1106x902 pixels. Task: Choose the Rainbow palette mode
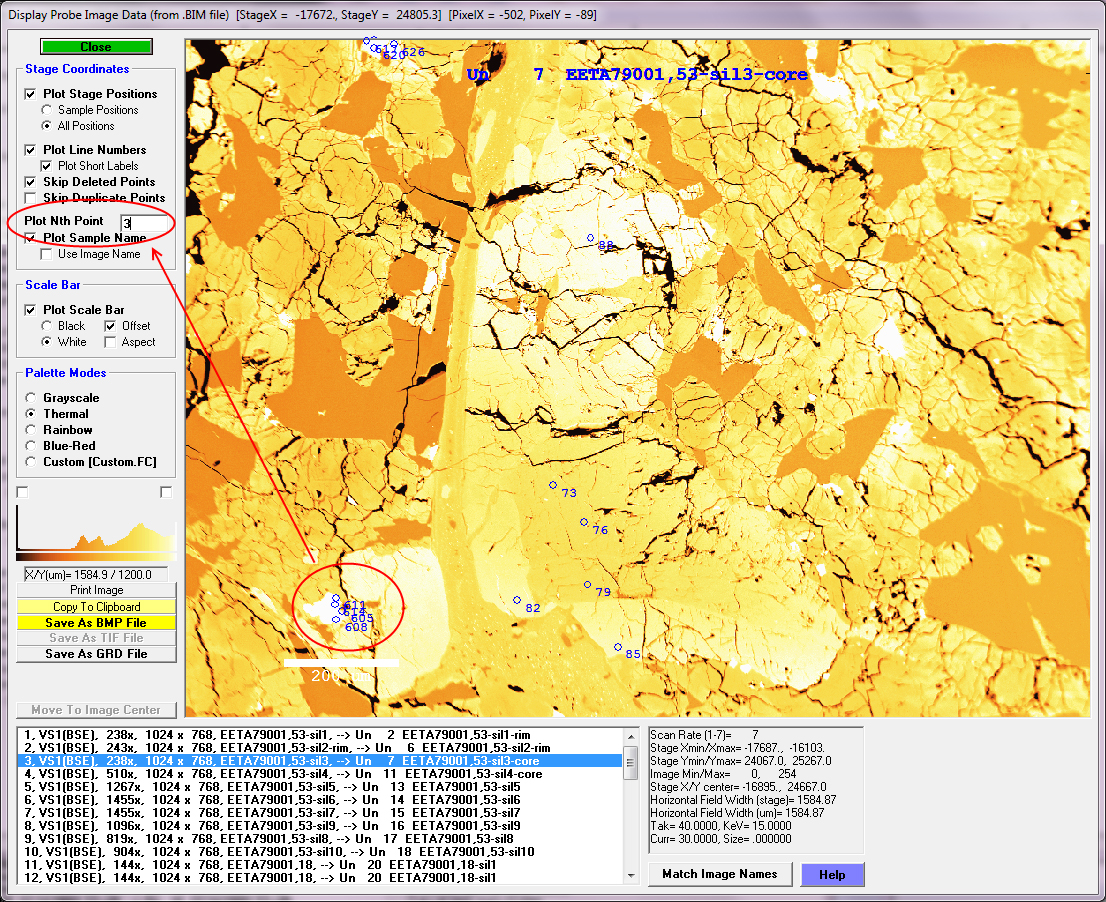[31, 430]
